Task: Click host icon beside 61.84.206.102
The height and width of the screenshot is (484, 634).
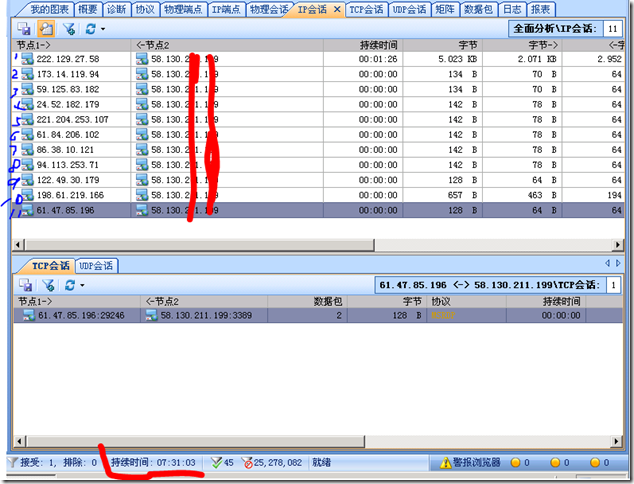Action: tap(27, 135)
